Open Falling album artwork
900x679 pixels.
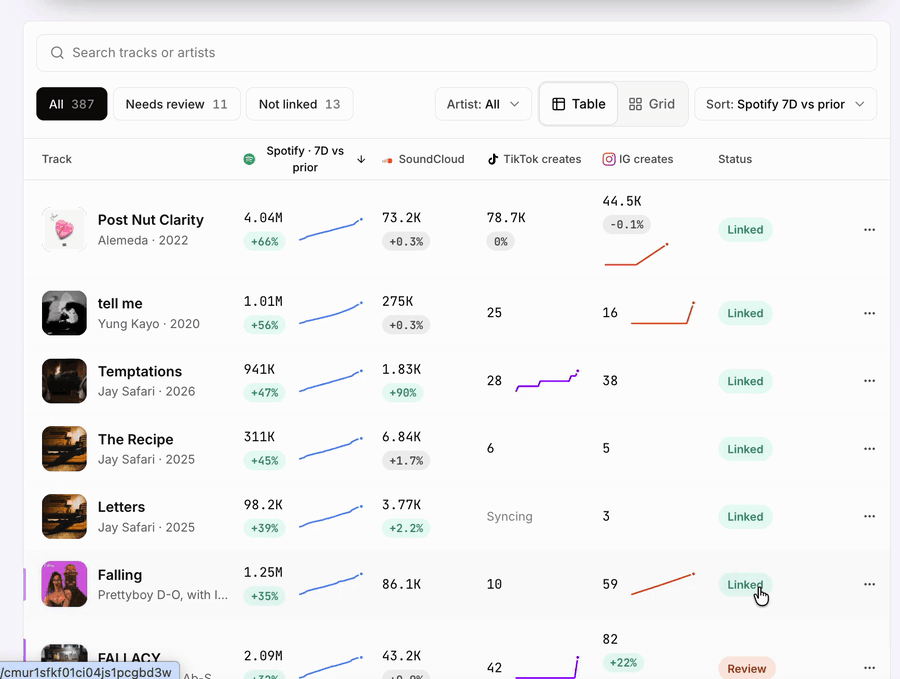pyautogui.click(x=64, y=584)
